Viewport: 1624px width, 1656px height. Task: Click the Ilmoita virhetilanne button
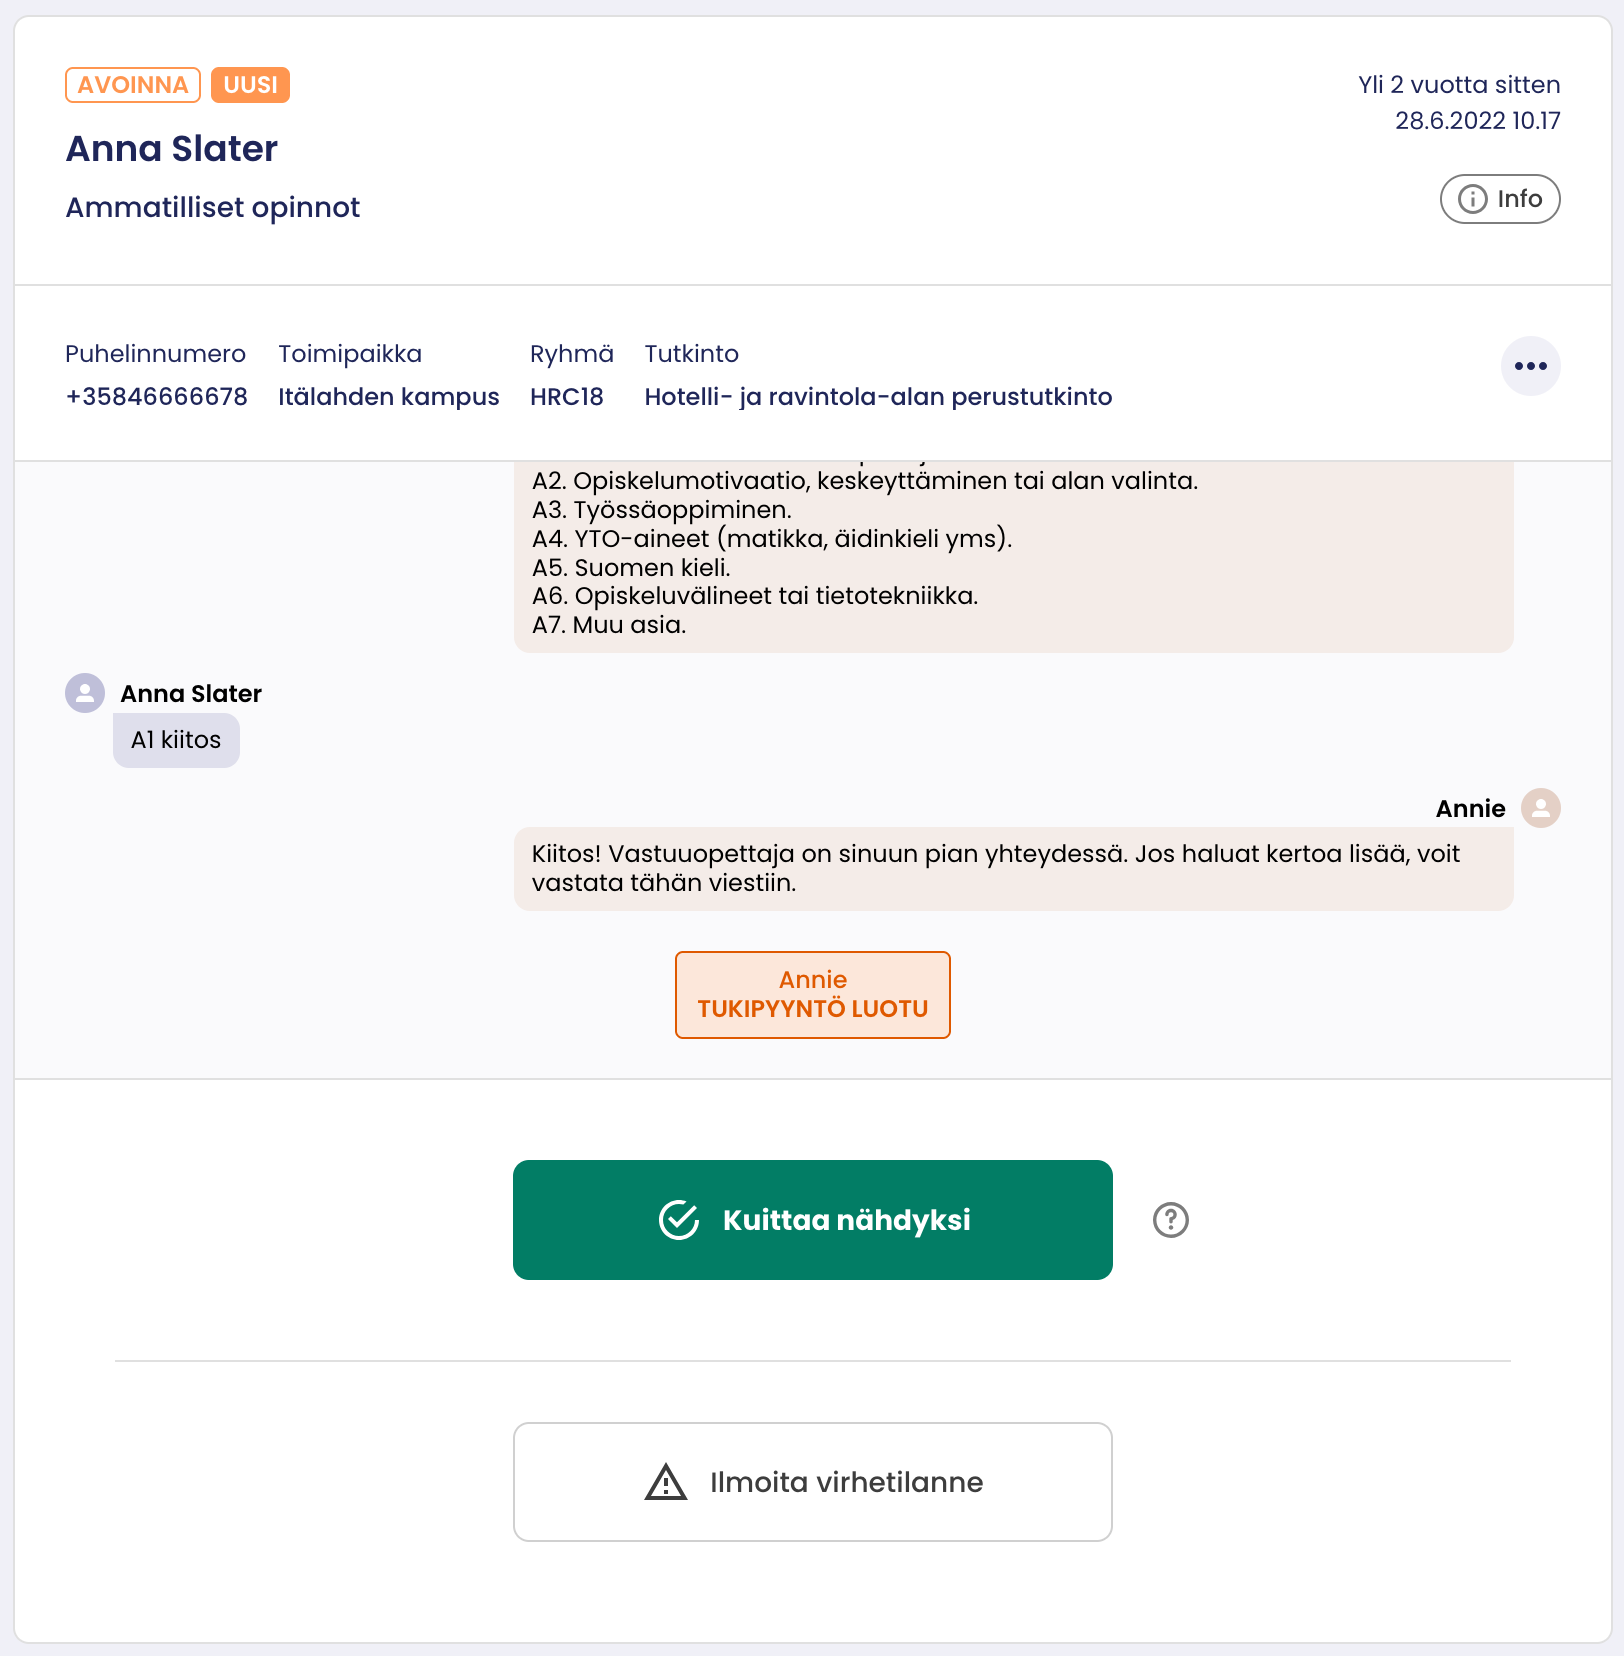click(812, 1482)
